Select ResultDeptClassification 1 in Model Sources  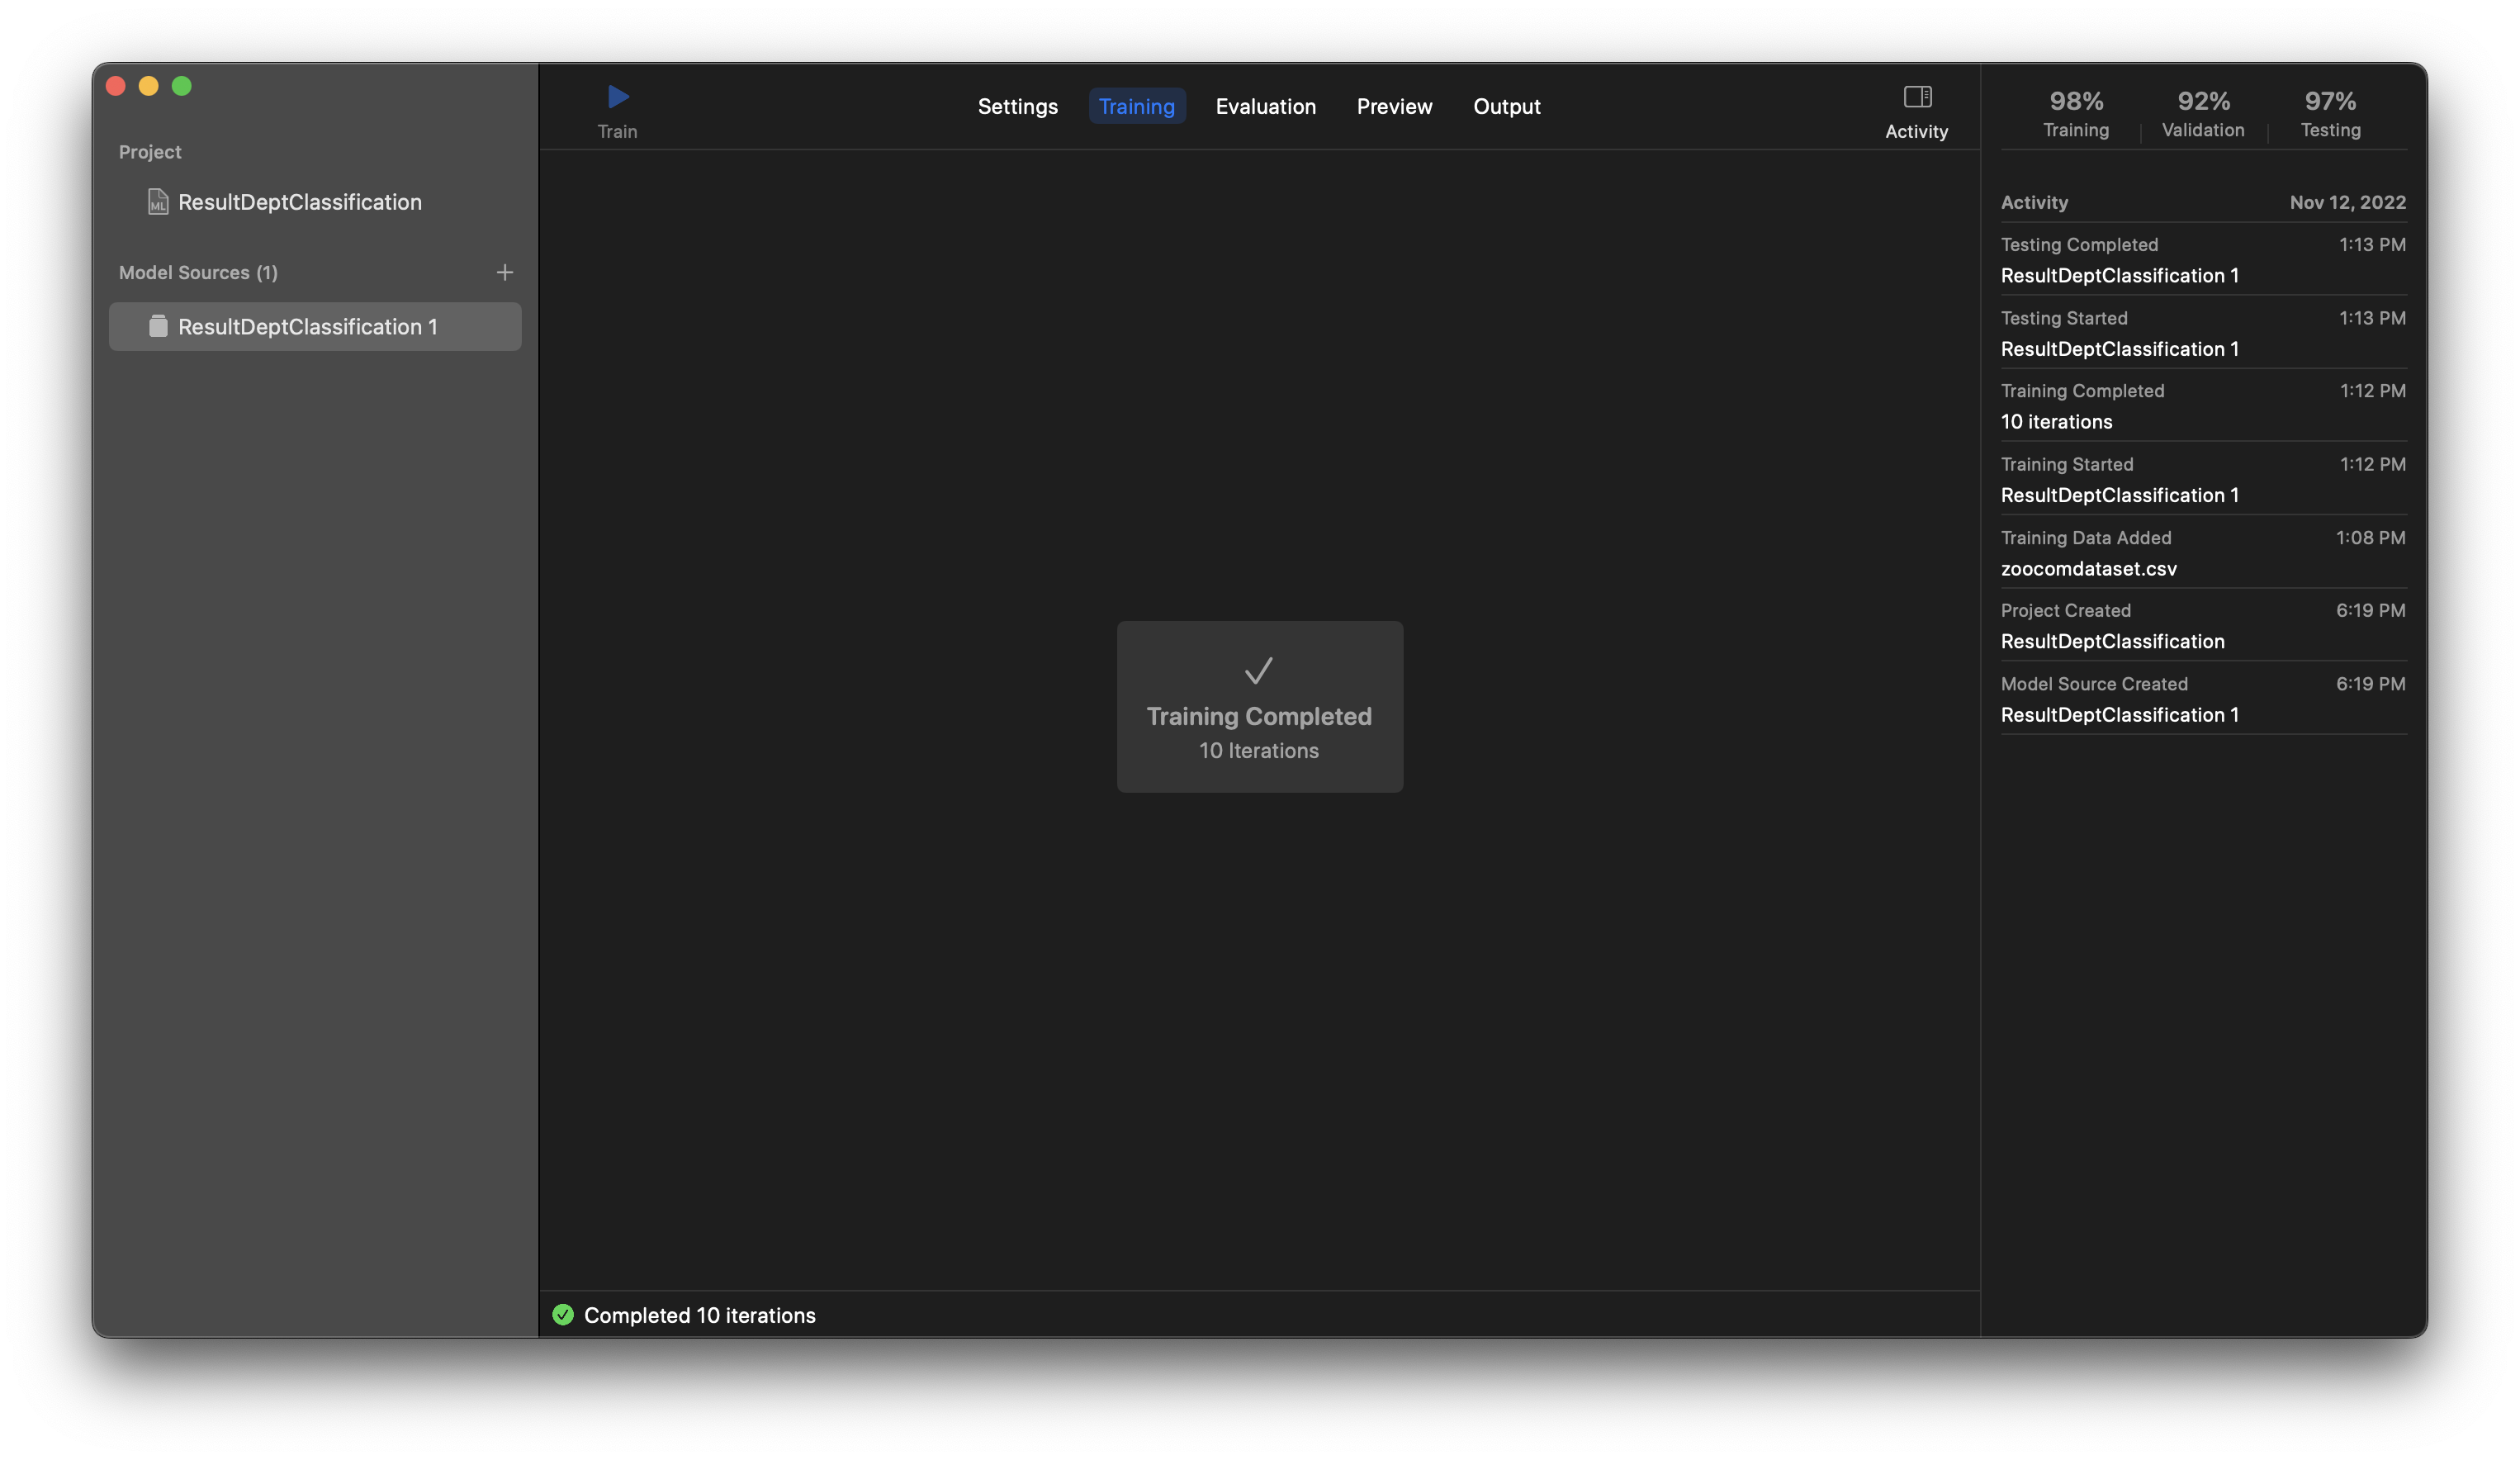tap(308, 327)
